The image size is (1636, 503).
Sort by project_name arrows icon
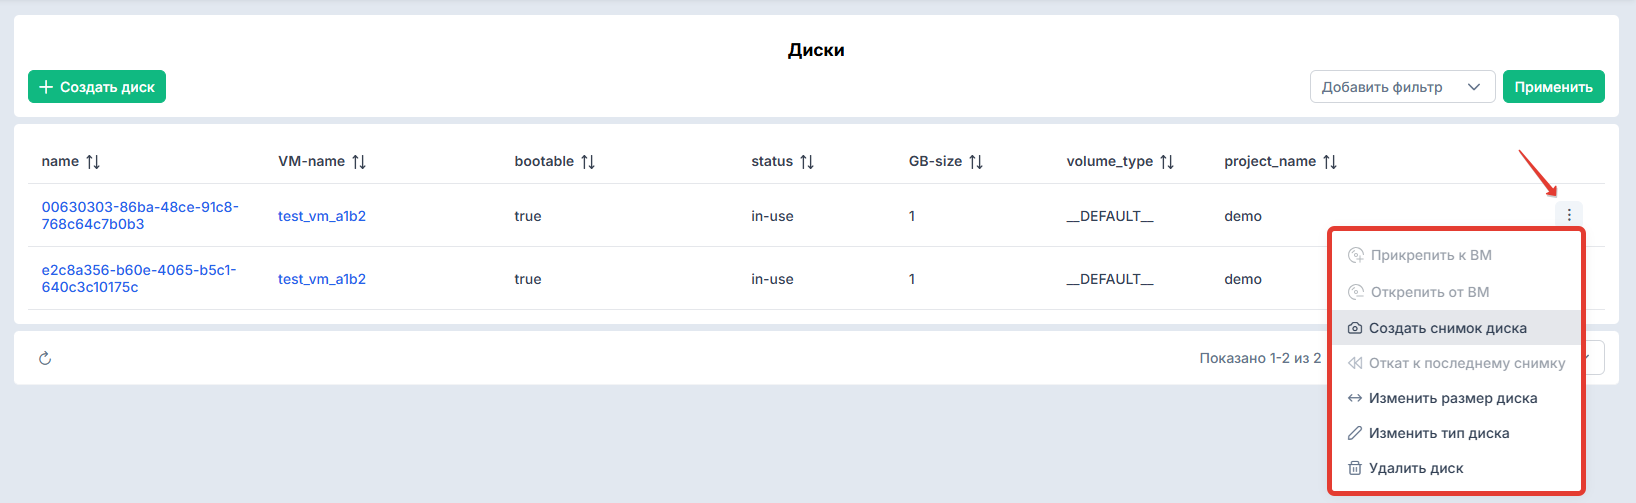click(1330, 162)
